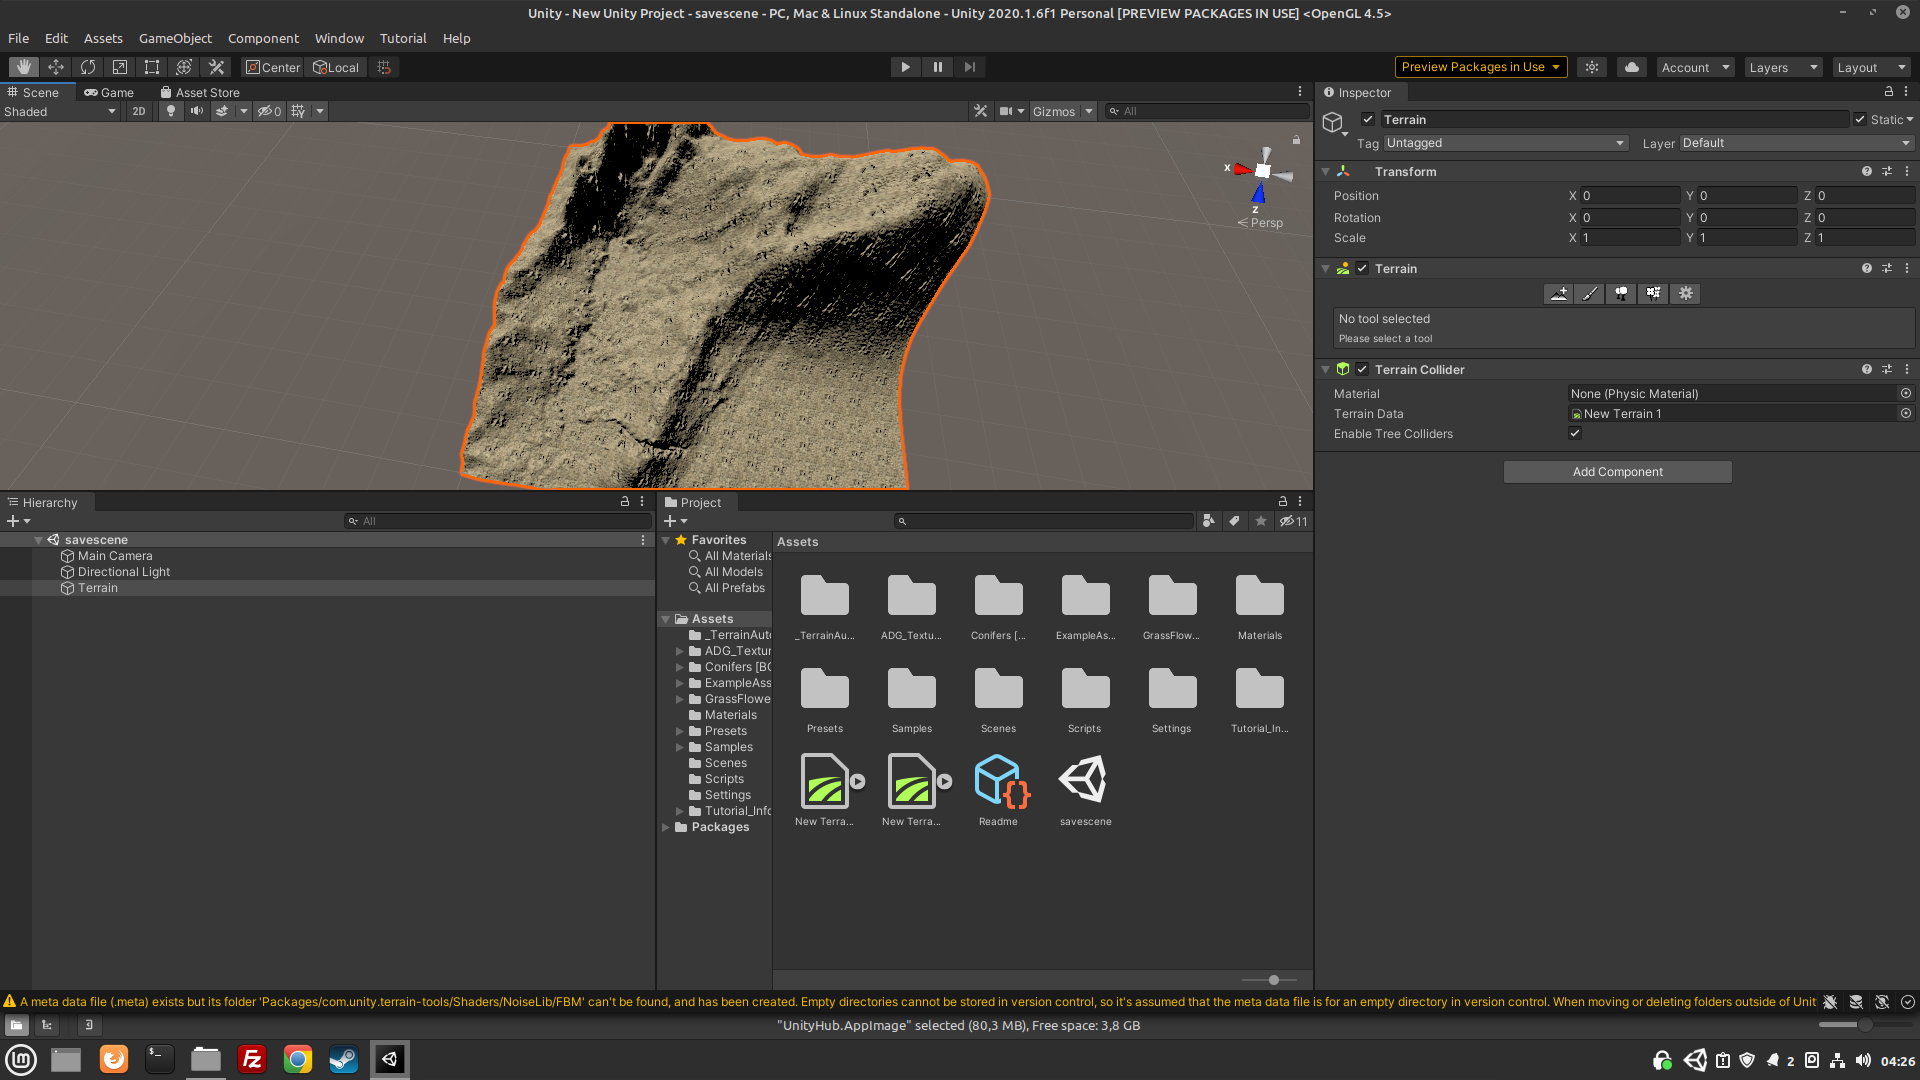Toggle Center pivot mode button
Image resolution: width=1920 pixels, height=1080 pixels.
(x=273, y=67)
